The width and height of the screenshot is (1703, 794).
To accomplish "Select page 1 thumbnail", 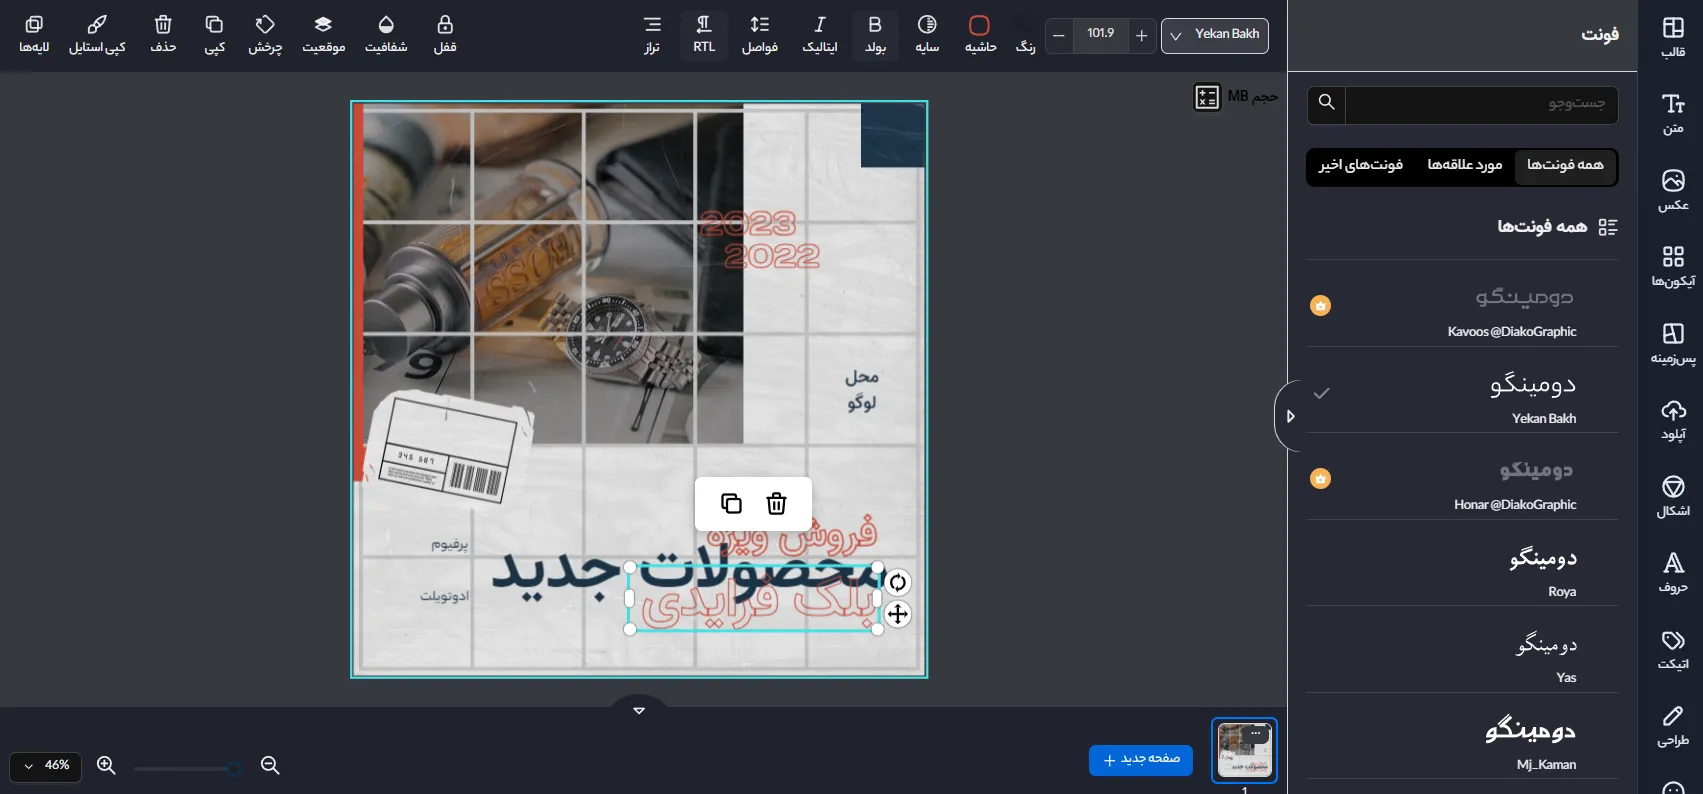I will (1244, 751).
